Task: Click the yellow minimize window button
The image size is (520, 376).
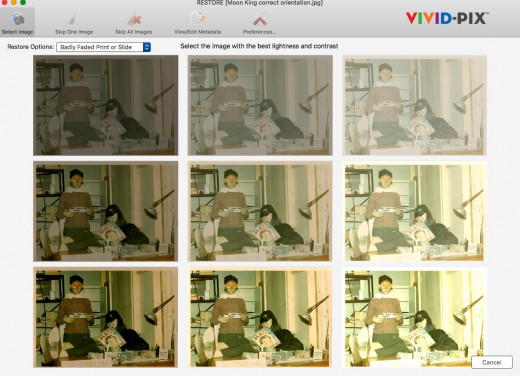Action: (14, 2)
